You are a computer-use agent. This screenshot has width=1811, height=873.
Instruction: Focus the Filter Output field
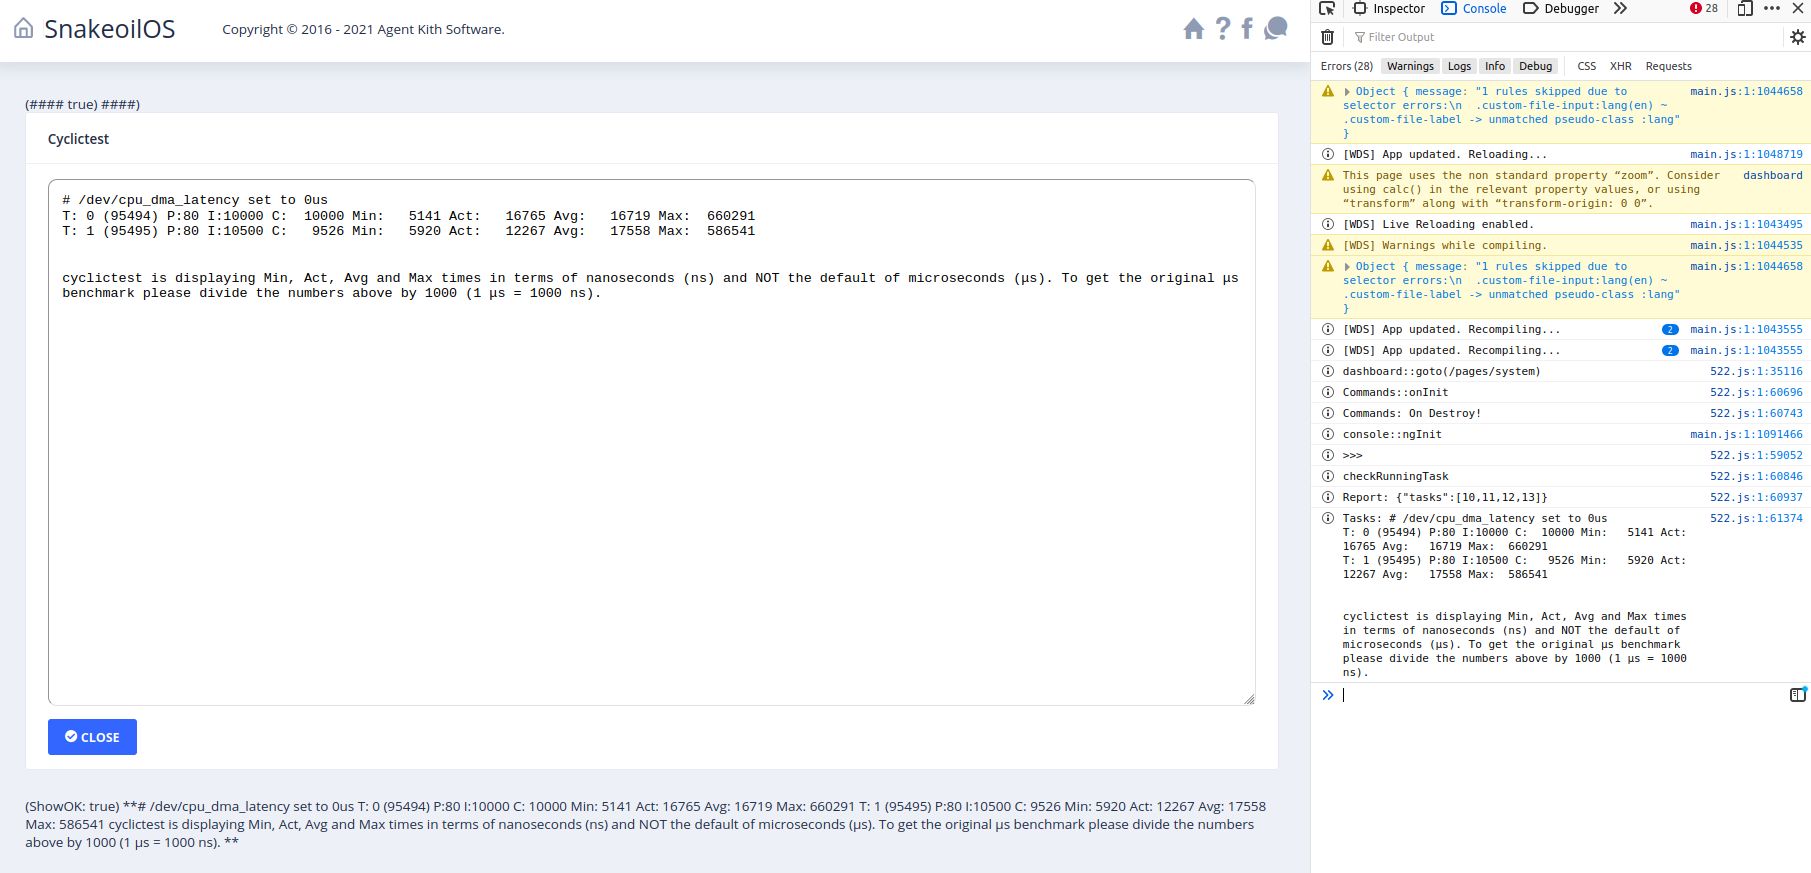pyautogui.click(x=1565, y=37)
